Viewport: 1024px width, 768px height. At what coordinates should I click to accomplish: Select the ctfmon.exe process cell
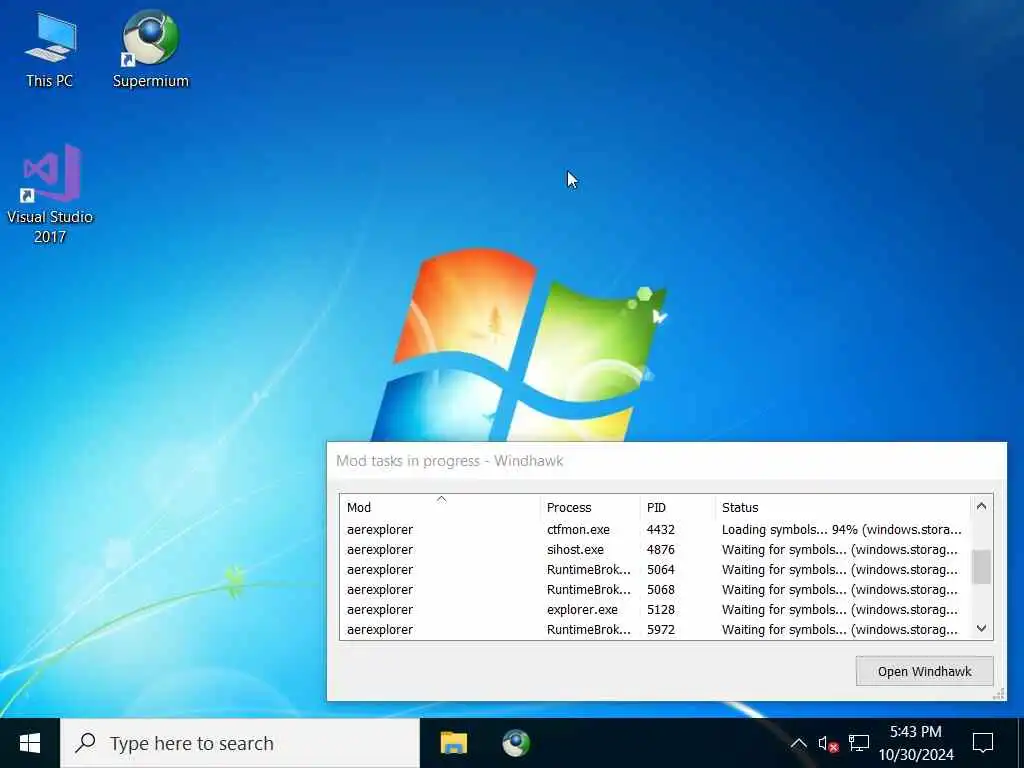click(x=578, y=530)
